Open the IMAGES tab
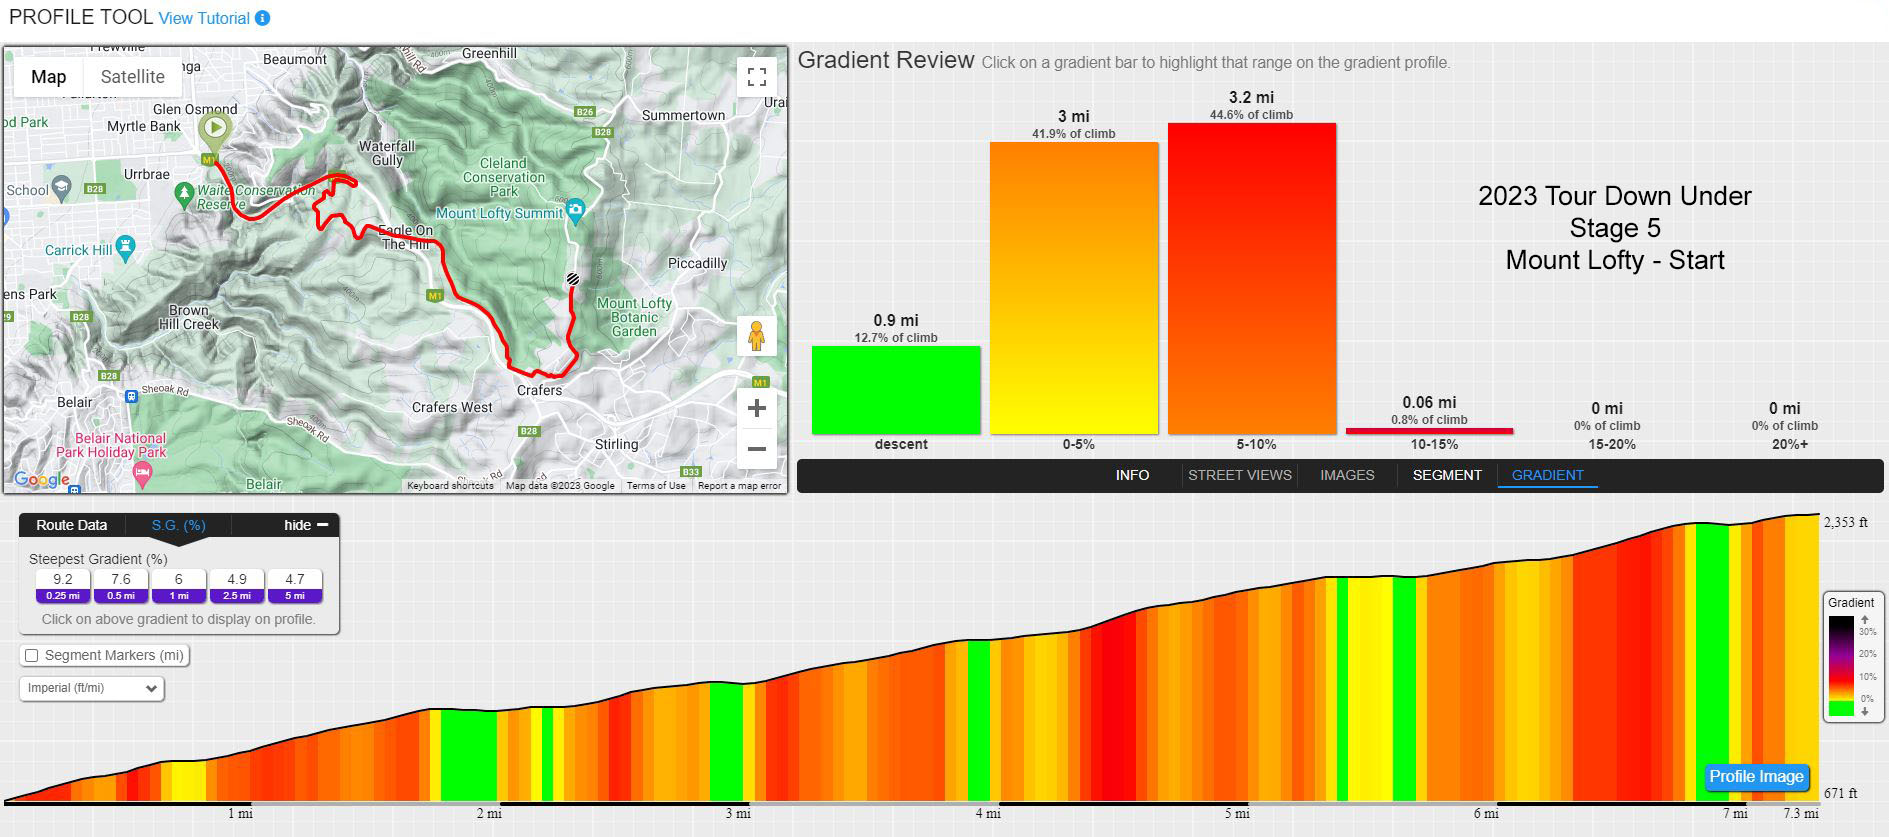 1347,475
